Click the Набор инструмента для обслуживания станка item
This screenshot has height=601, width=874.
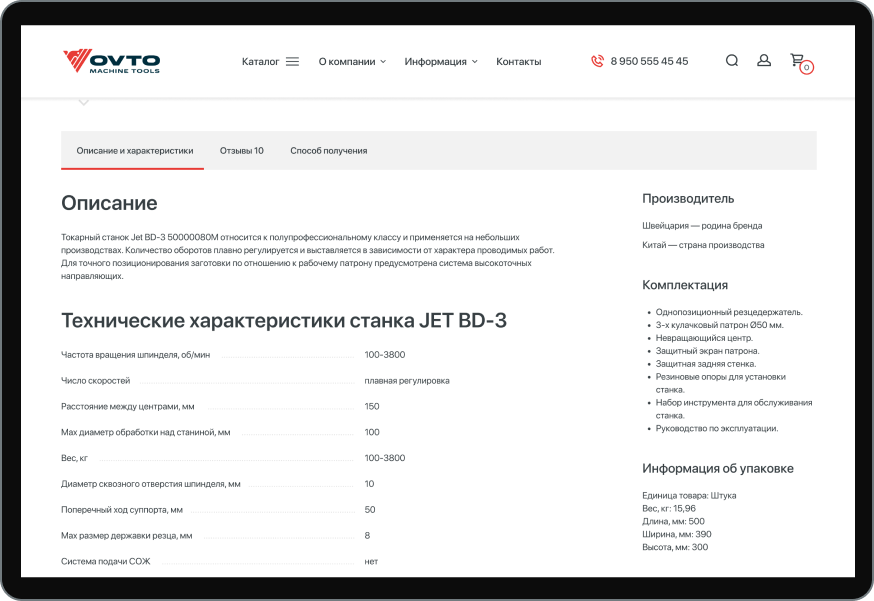pyautogui.click(x=734, y=409)
